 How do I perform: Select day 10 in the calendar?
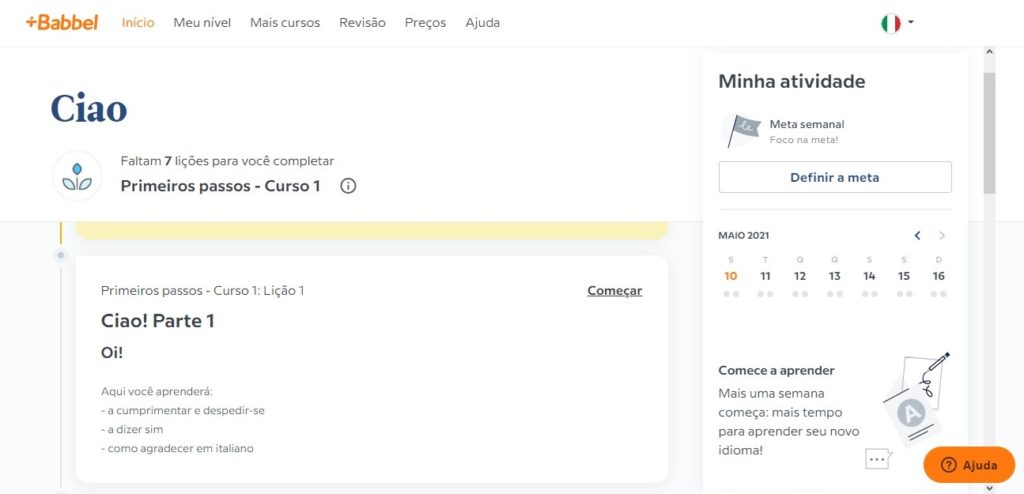(731, 276)
